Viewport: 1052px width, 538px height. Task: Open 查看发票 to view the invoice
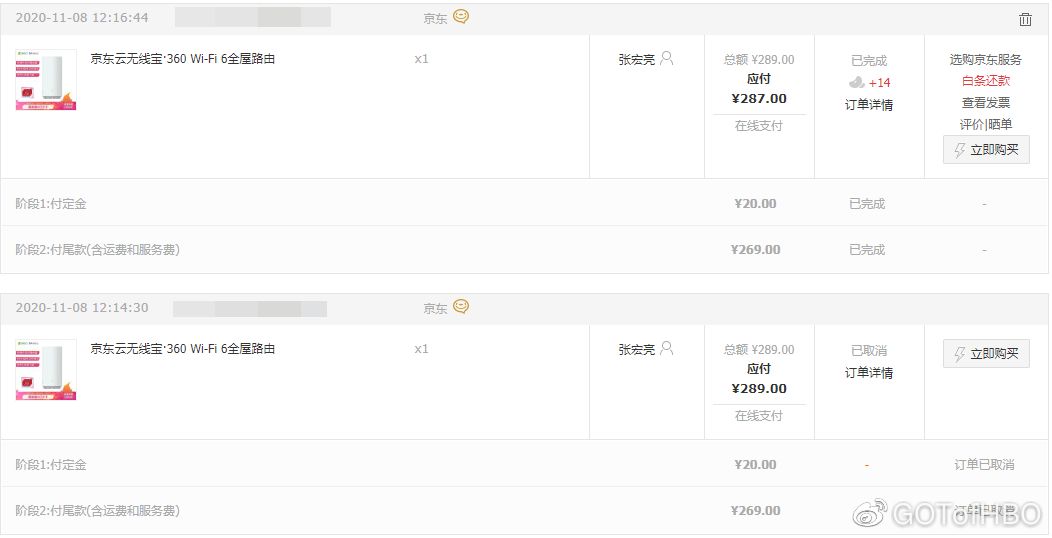(x=985, y=103)
